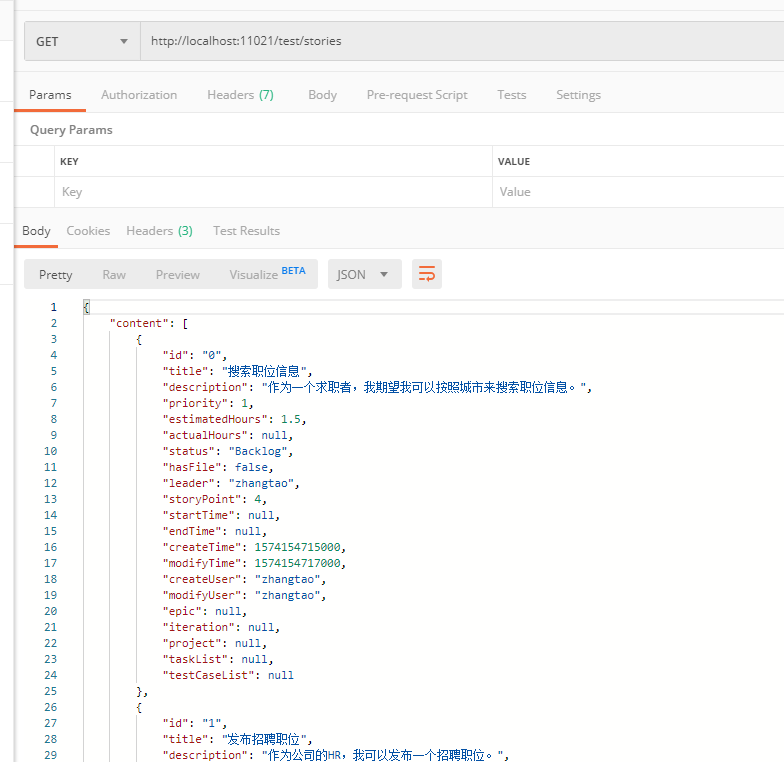Click line number 16 in the gutter

coord(50,548)
